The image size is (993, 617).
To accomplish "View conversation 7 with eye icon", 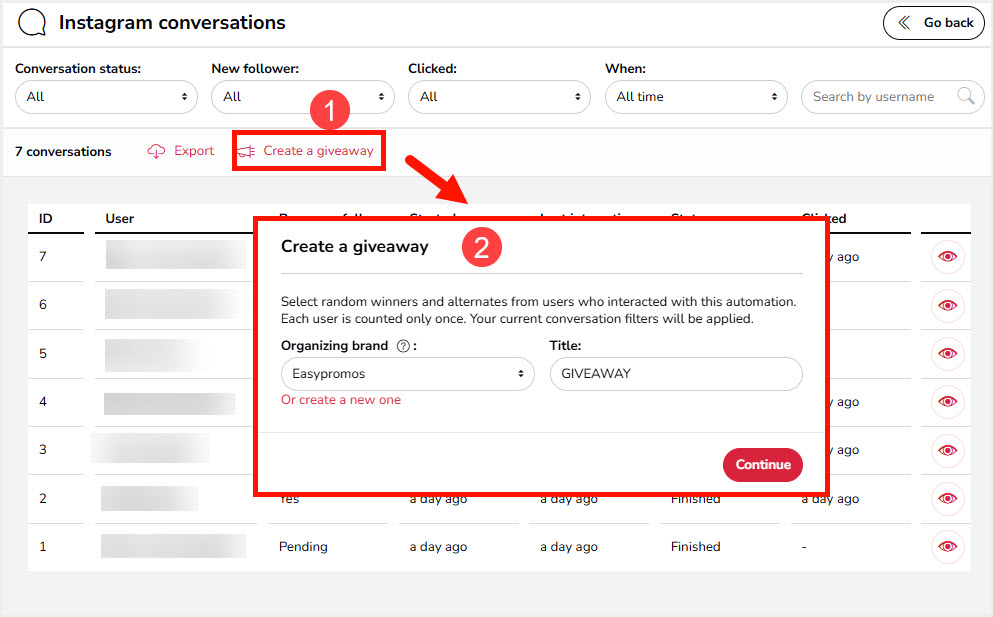I will coord(947,257).
